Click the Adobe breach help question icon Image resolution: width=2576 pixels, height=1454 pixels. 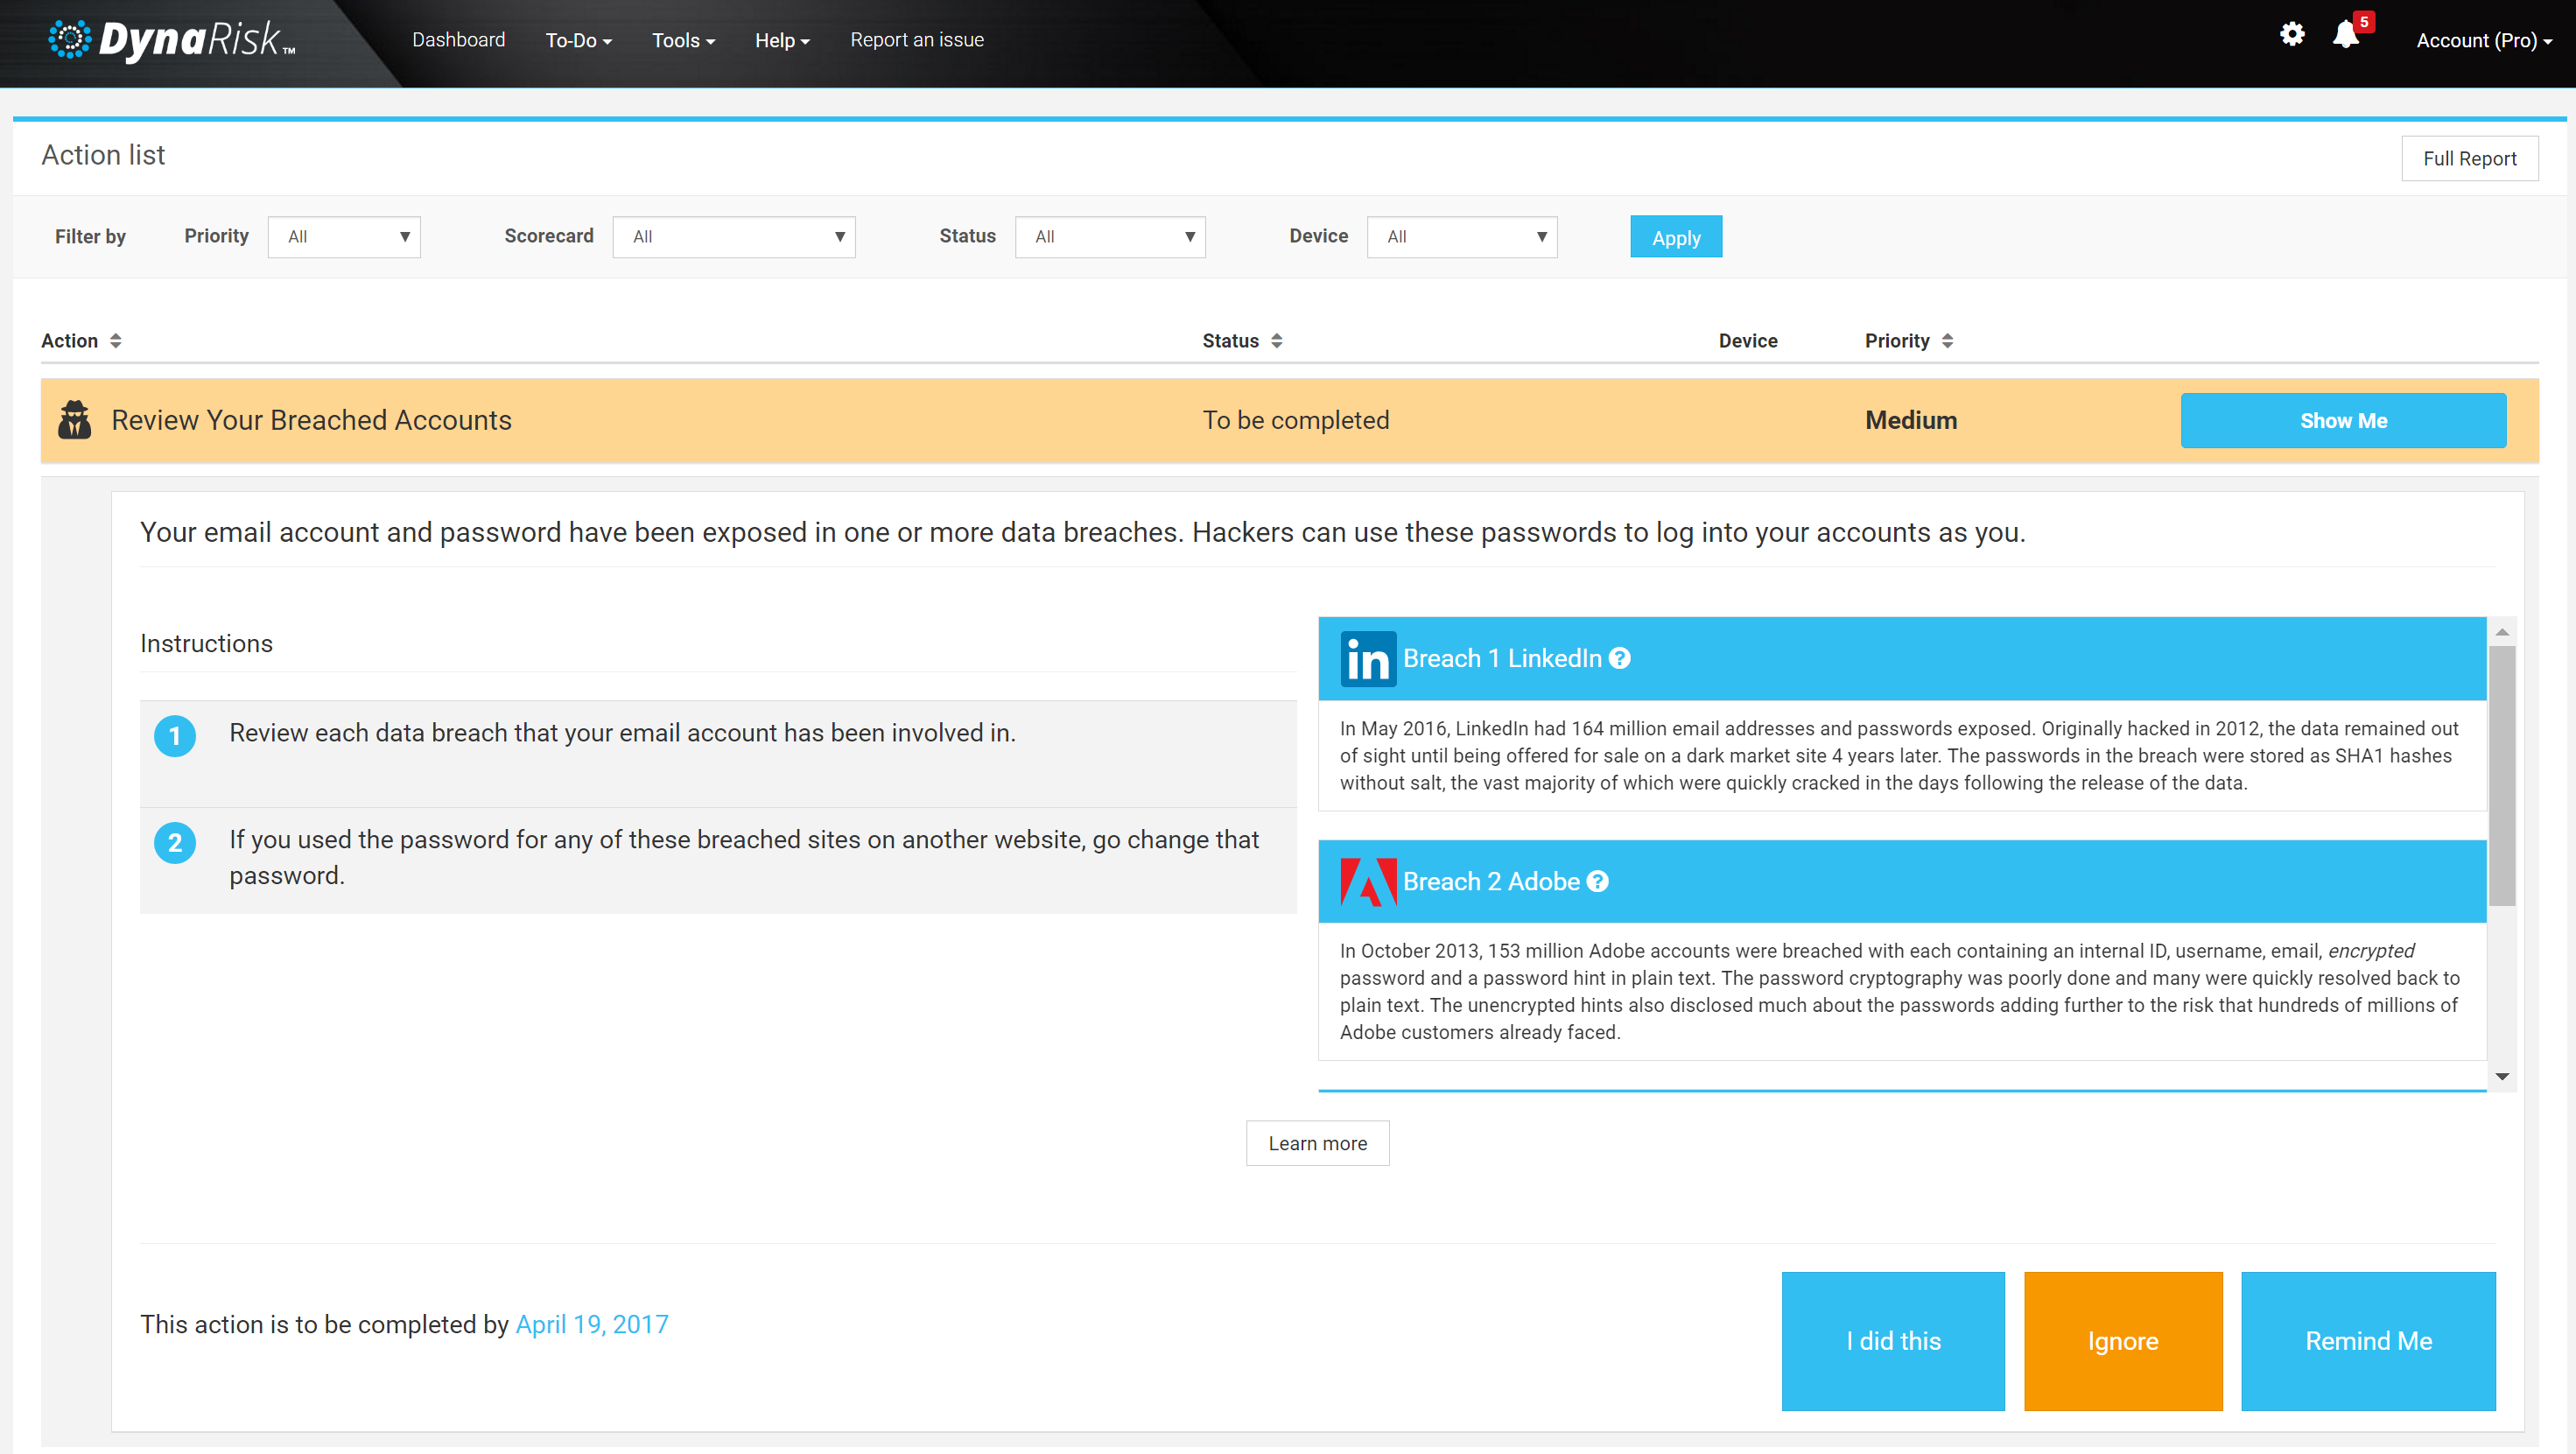point(1598,881)
